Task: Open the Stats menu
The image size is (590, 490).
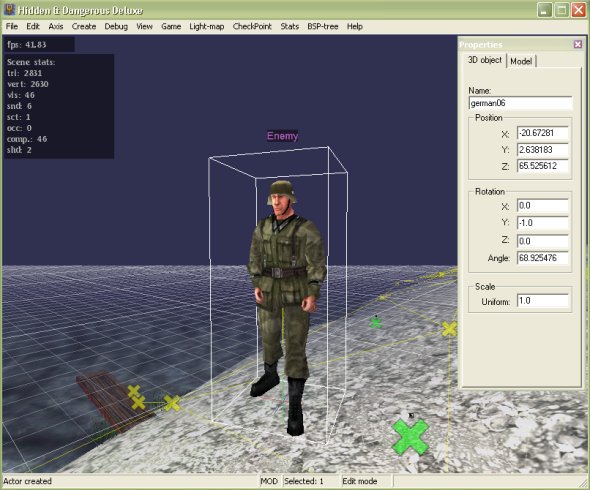Action: tap(289, 26)
